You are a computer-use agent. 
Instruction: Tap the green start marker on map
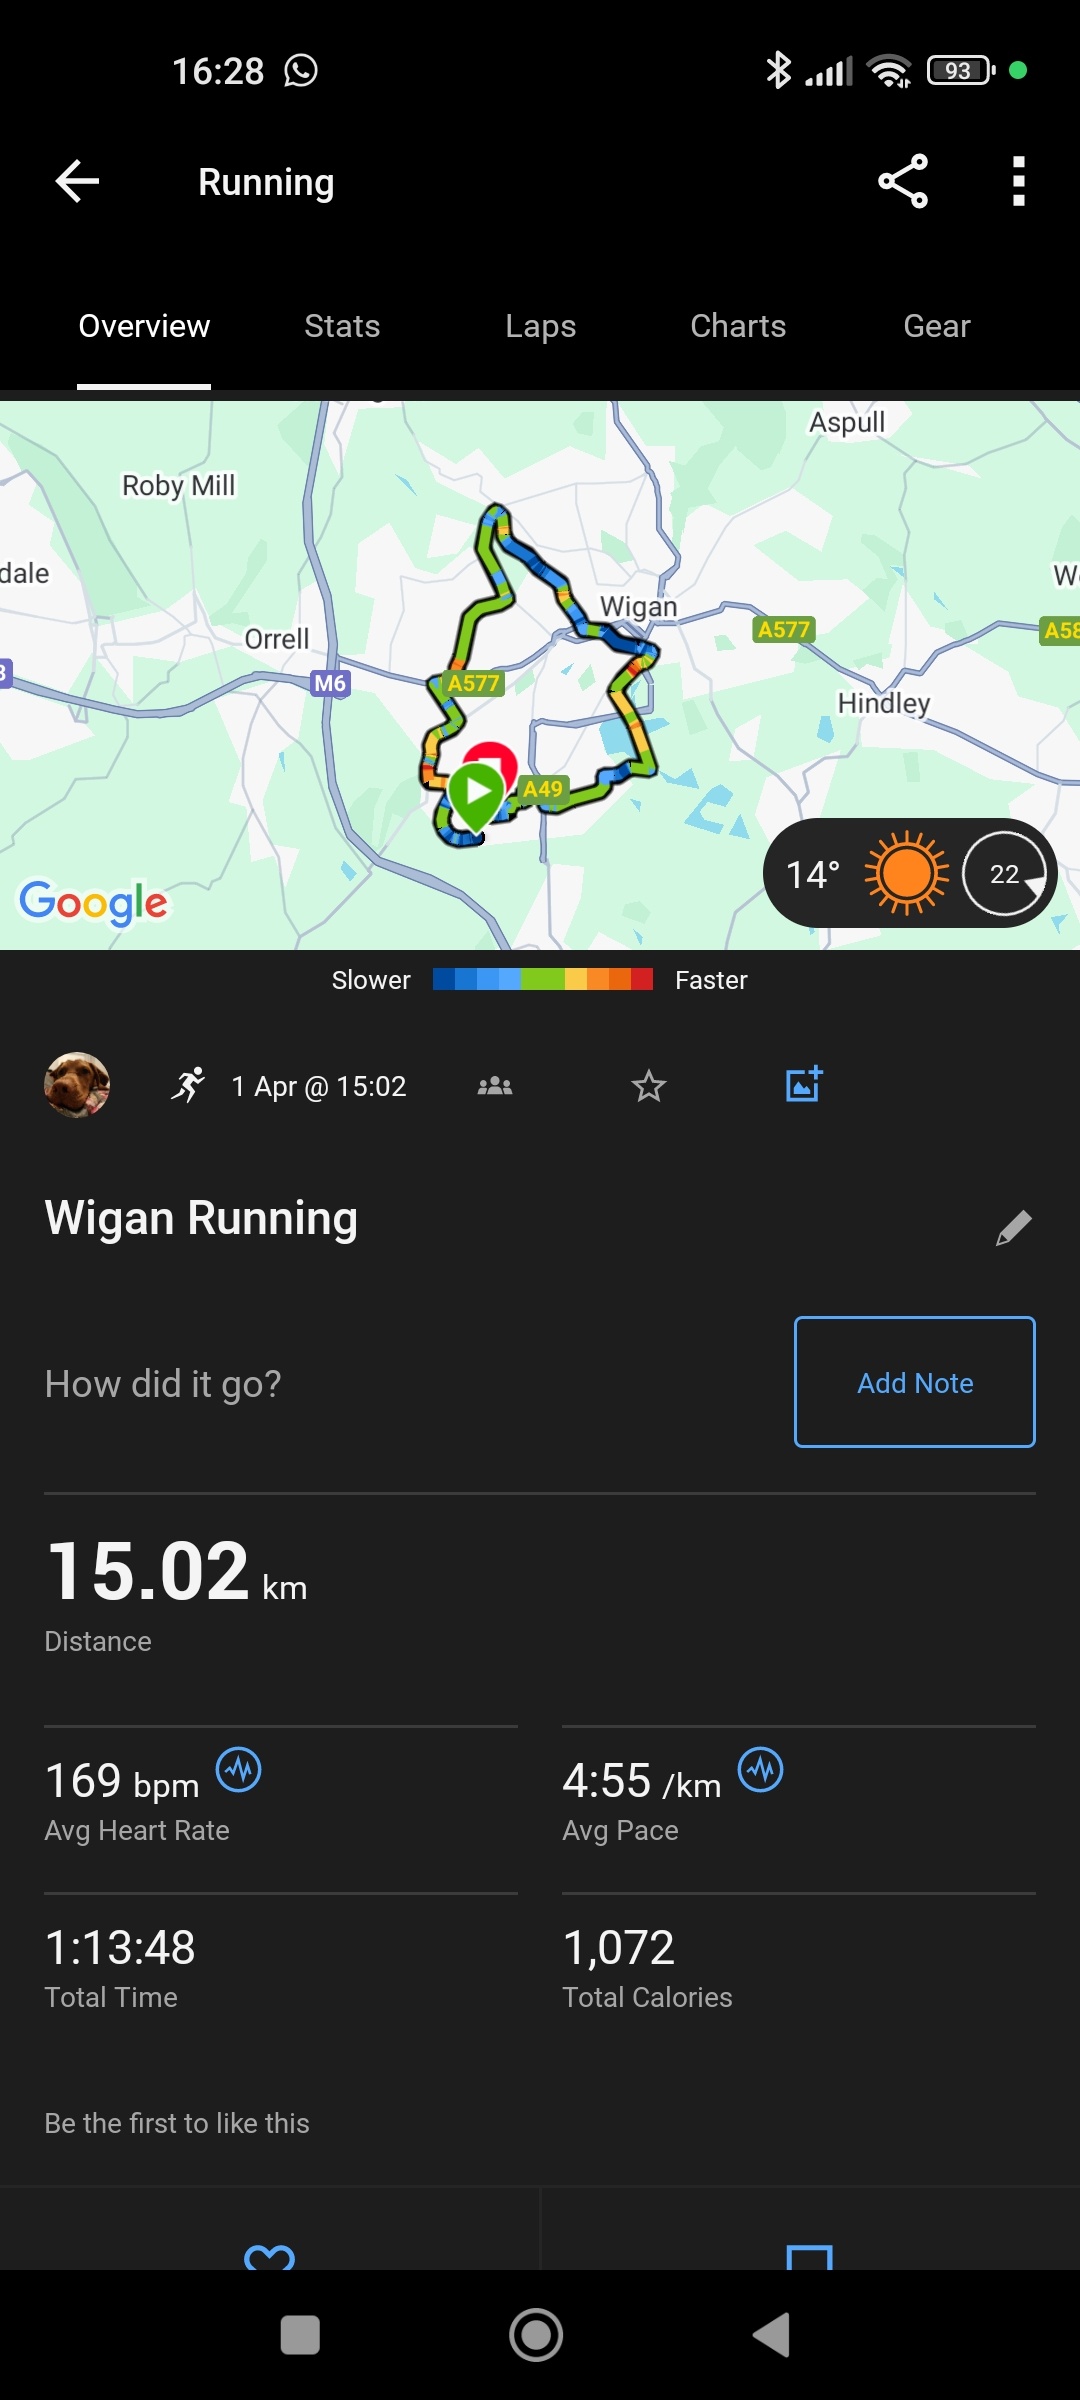click(476, 792)
